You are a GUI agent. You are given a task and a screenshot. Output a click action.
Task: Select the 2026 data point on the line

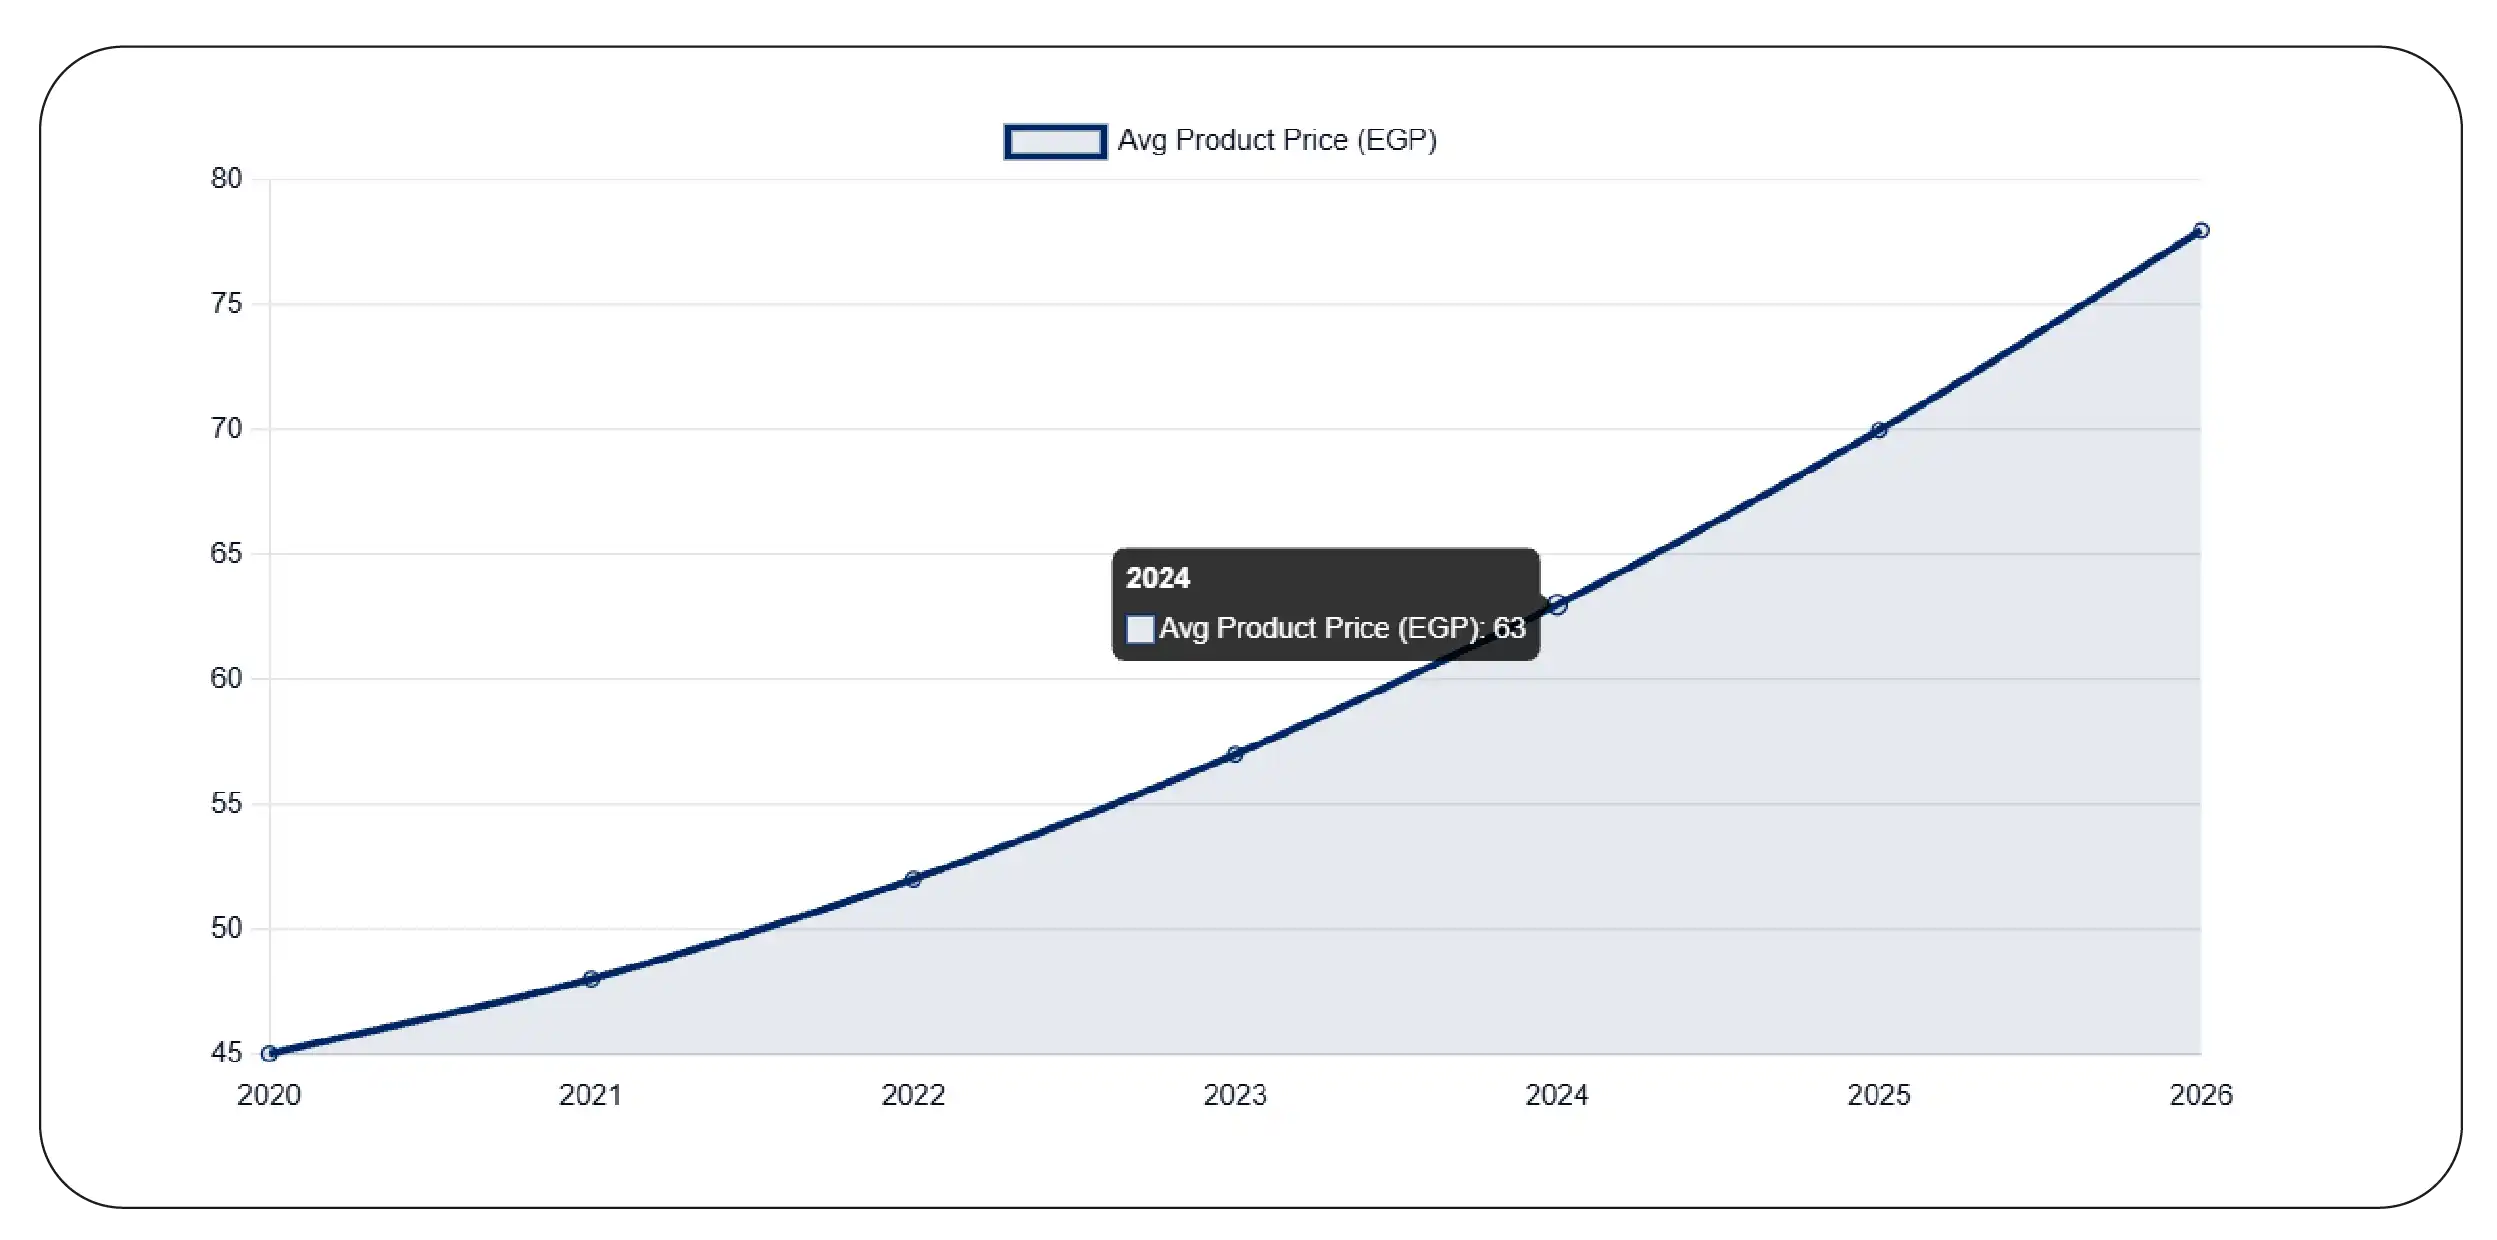pyautogui.click(x=2201, y=230)
